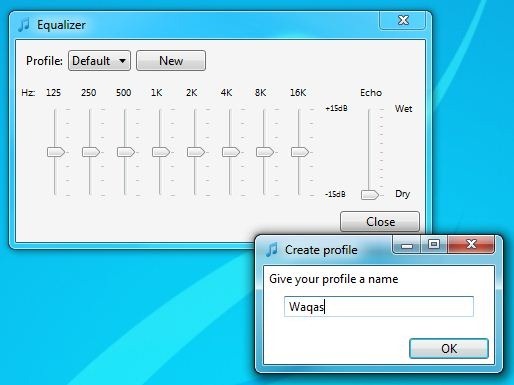Click the 1K slider handle

coord(161,152)
